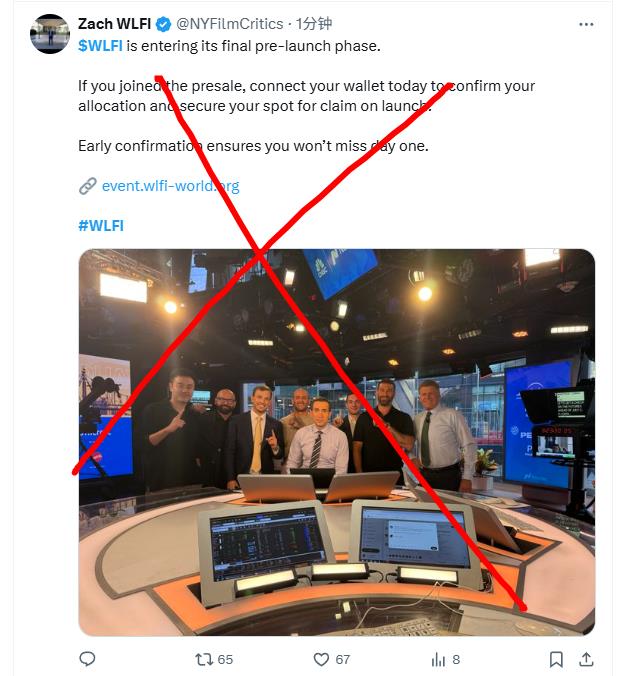
Task: Open the tweet timestamp 1分钟
Action: (314, 24)
